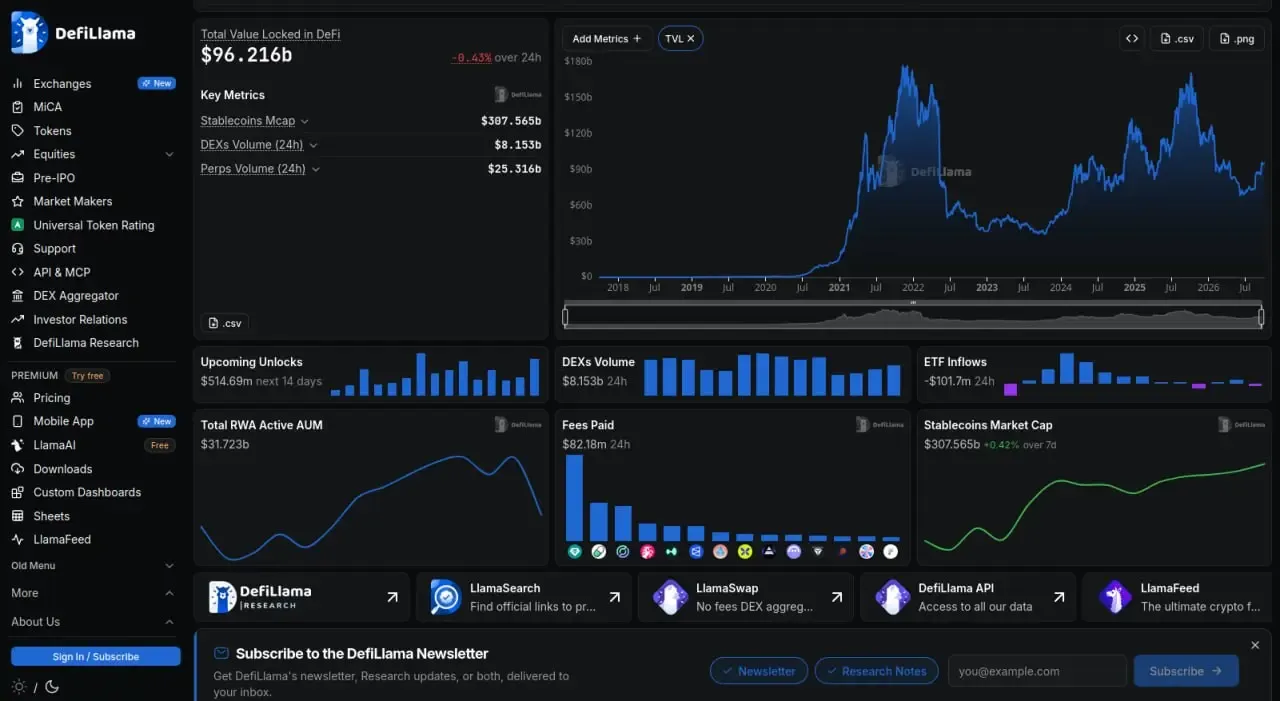Viewport: 1280px width, 701px height.
Task: Click the Support headset icon
Action: [17, 248]
